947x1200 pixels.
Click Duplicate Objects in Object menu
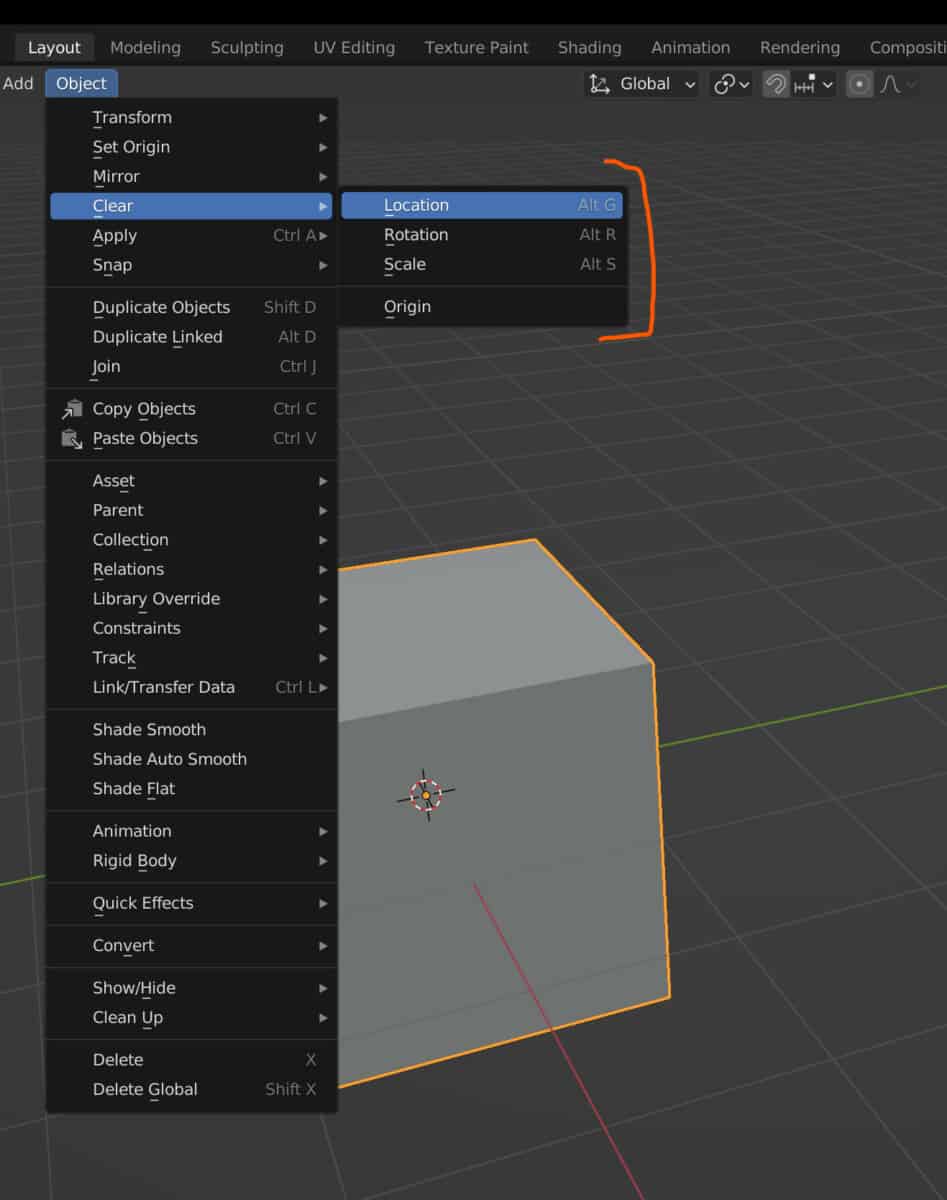coord(162,307)
